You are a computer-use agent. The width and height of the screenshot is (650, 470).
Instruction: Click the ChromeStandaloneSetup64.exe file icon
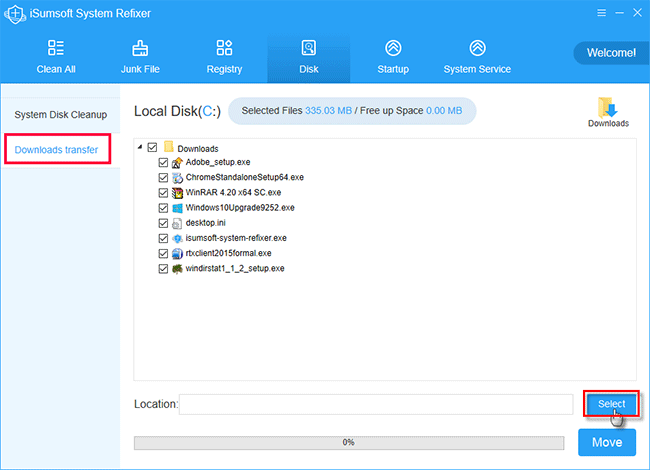(177, 178)
